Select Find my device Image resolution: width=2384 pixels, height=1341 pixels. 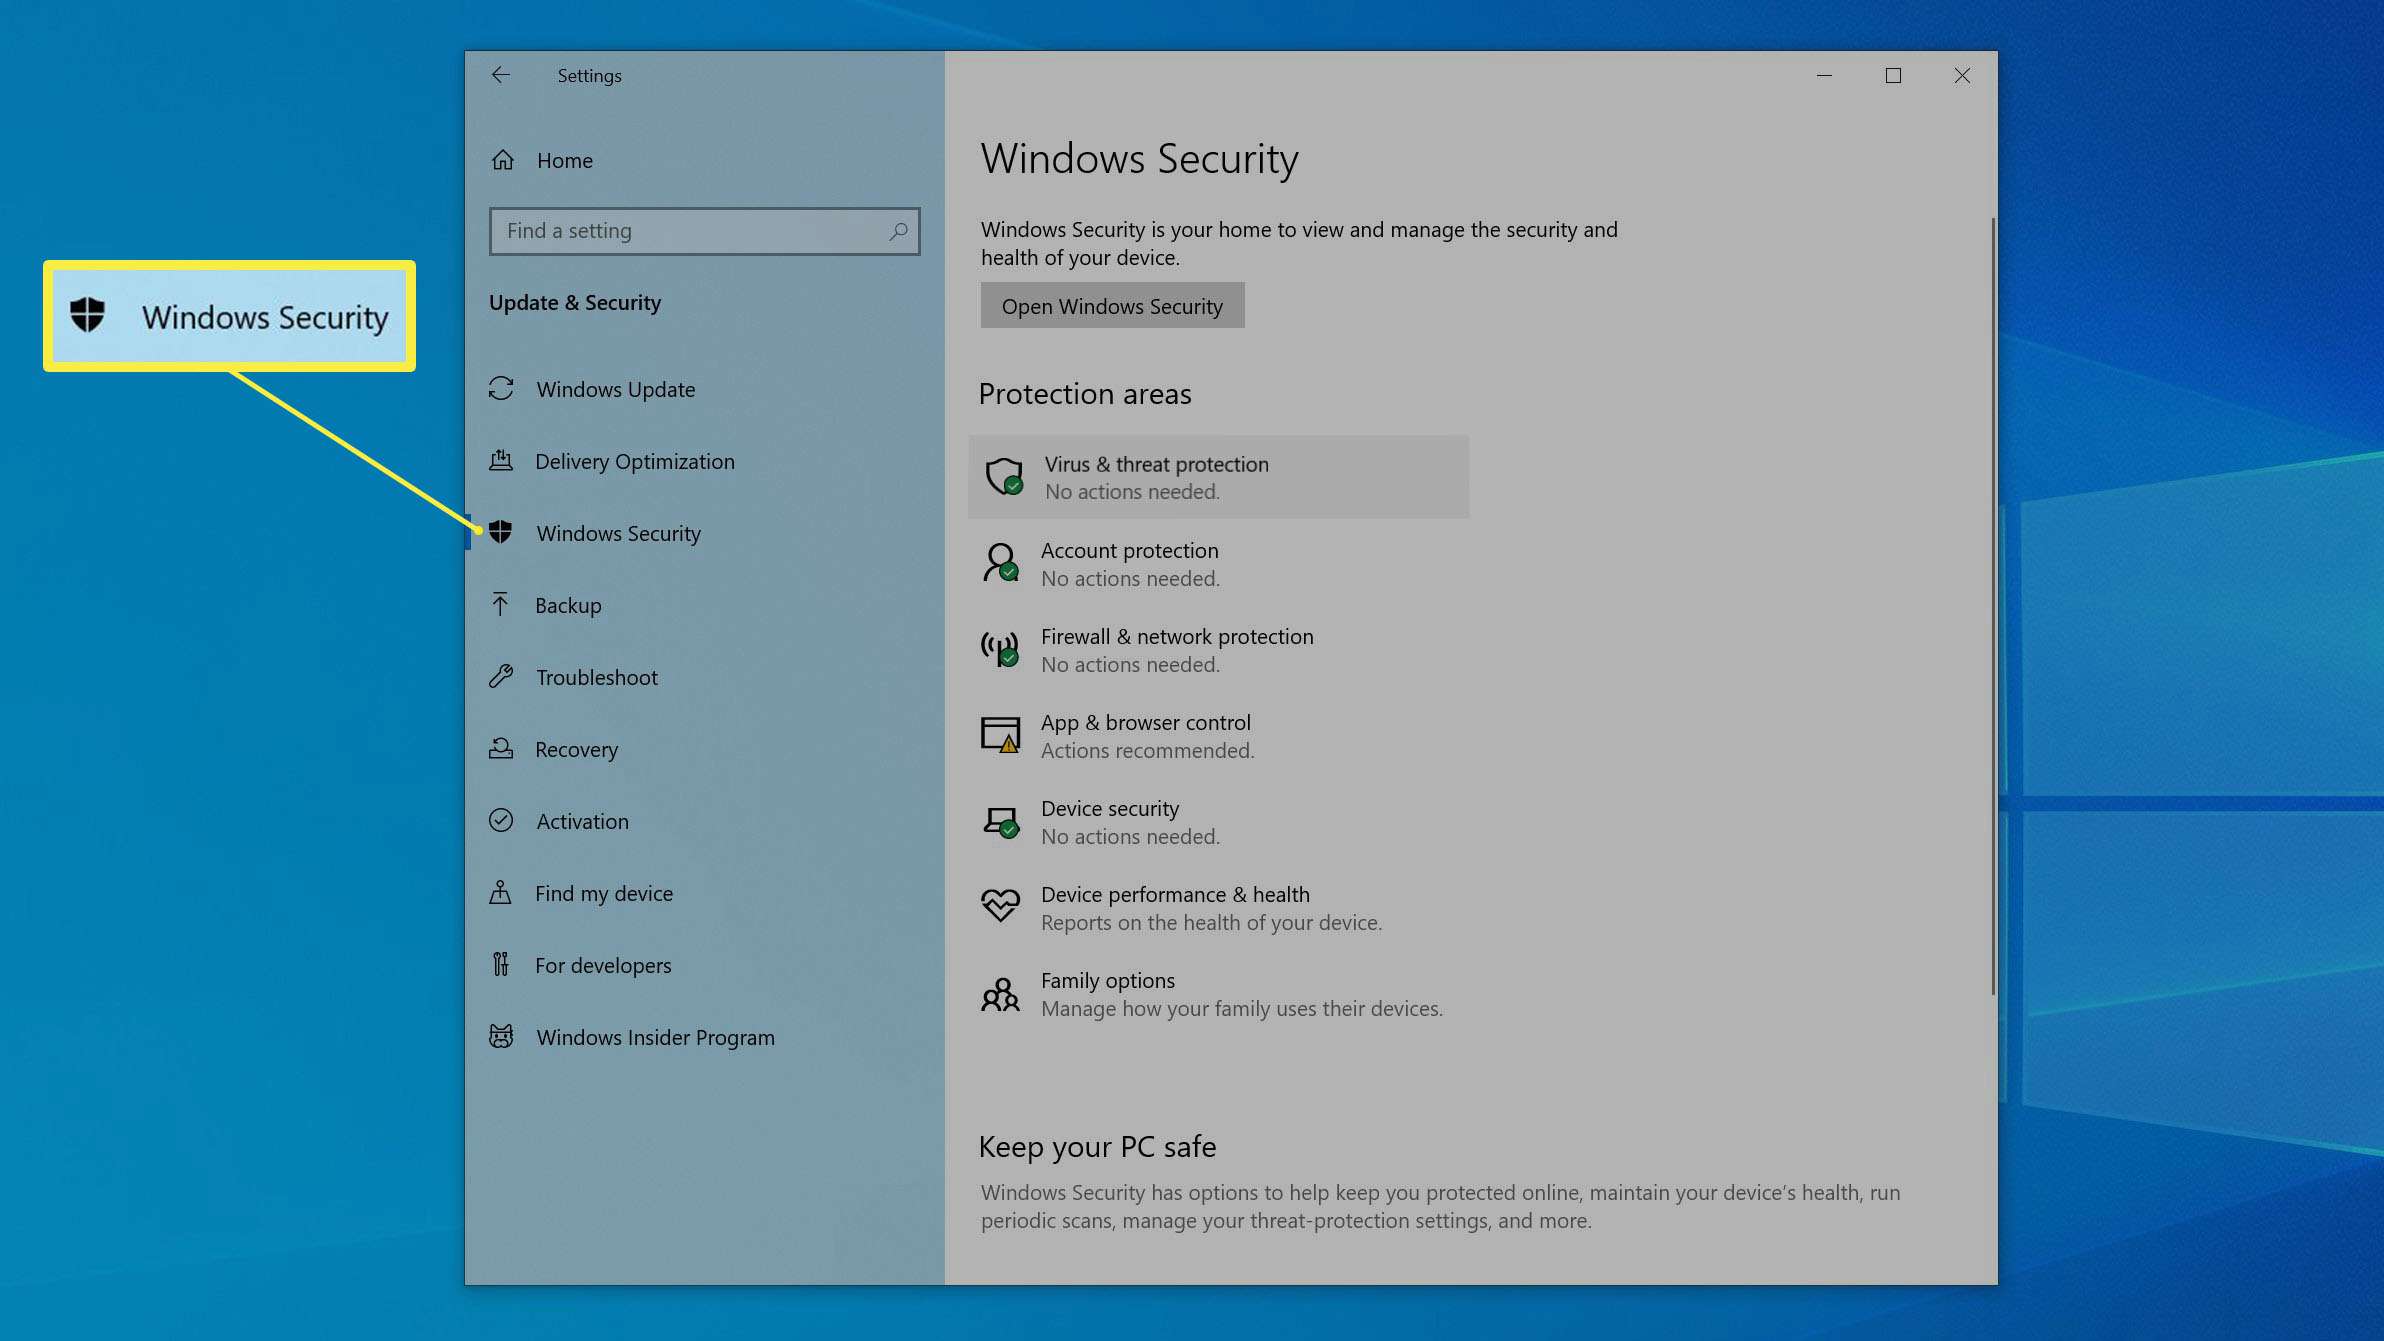(705, 893)
